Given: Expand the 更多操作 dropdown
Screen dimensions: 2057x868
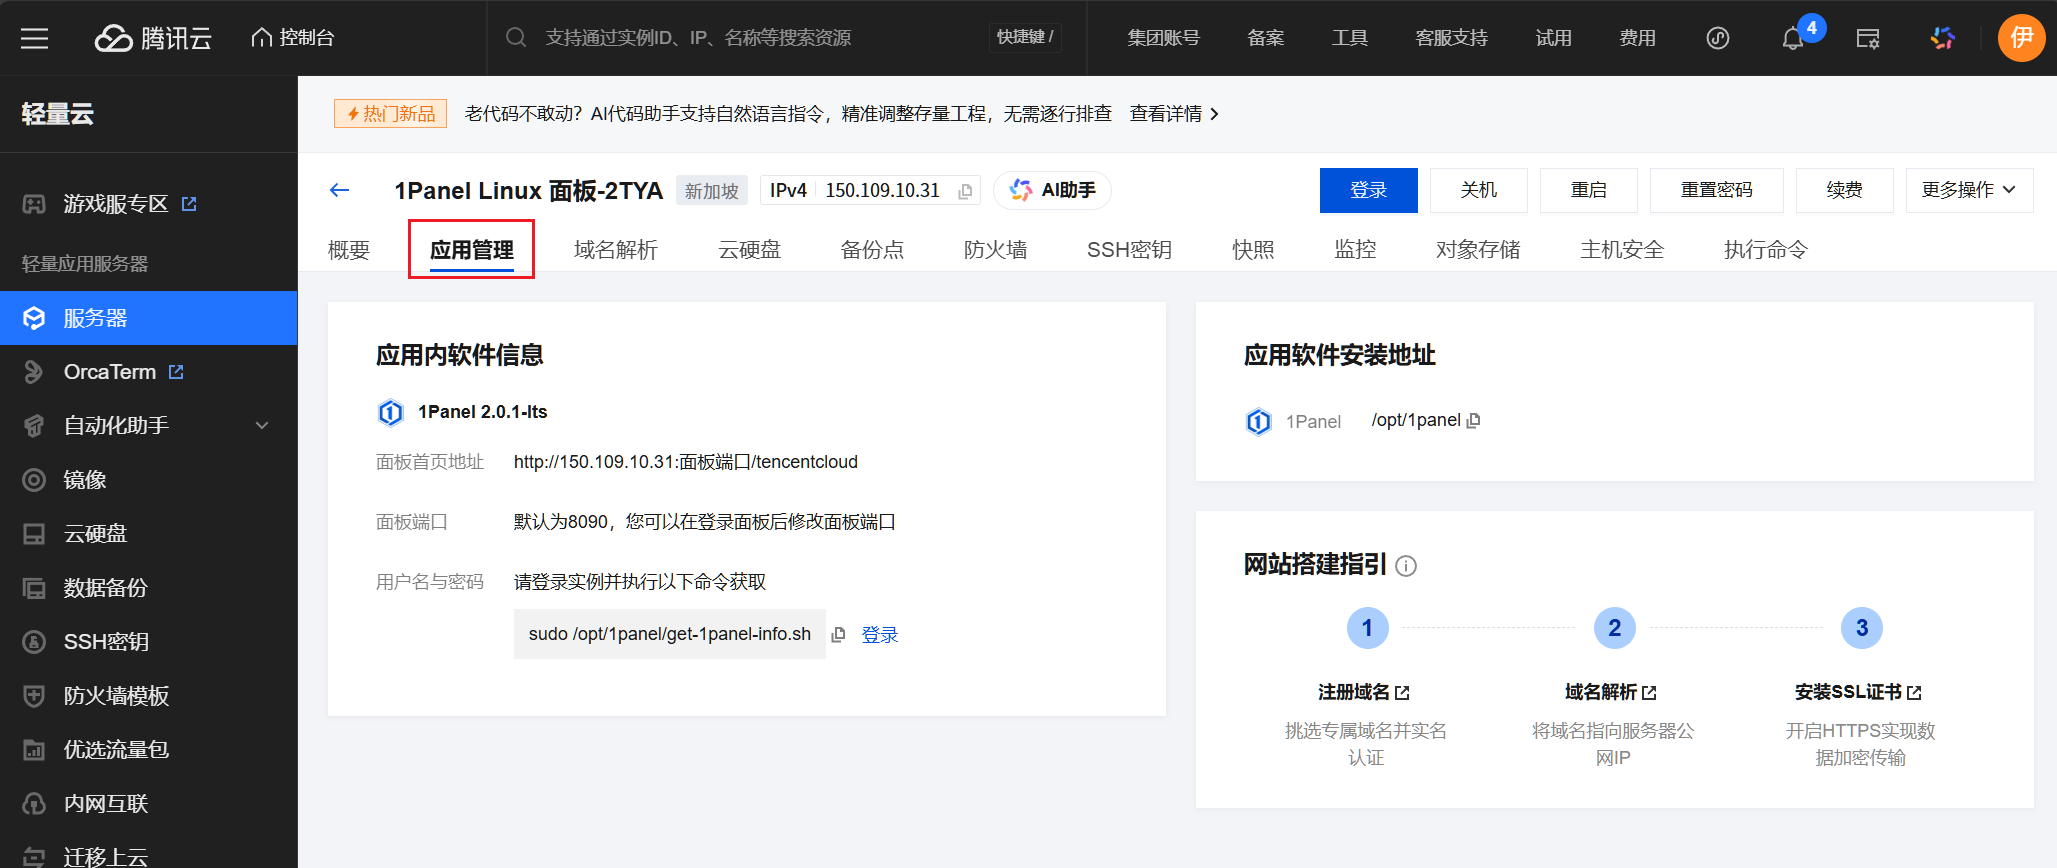Looking at the screenshot, I should point(1969,190).
